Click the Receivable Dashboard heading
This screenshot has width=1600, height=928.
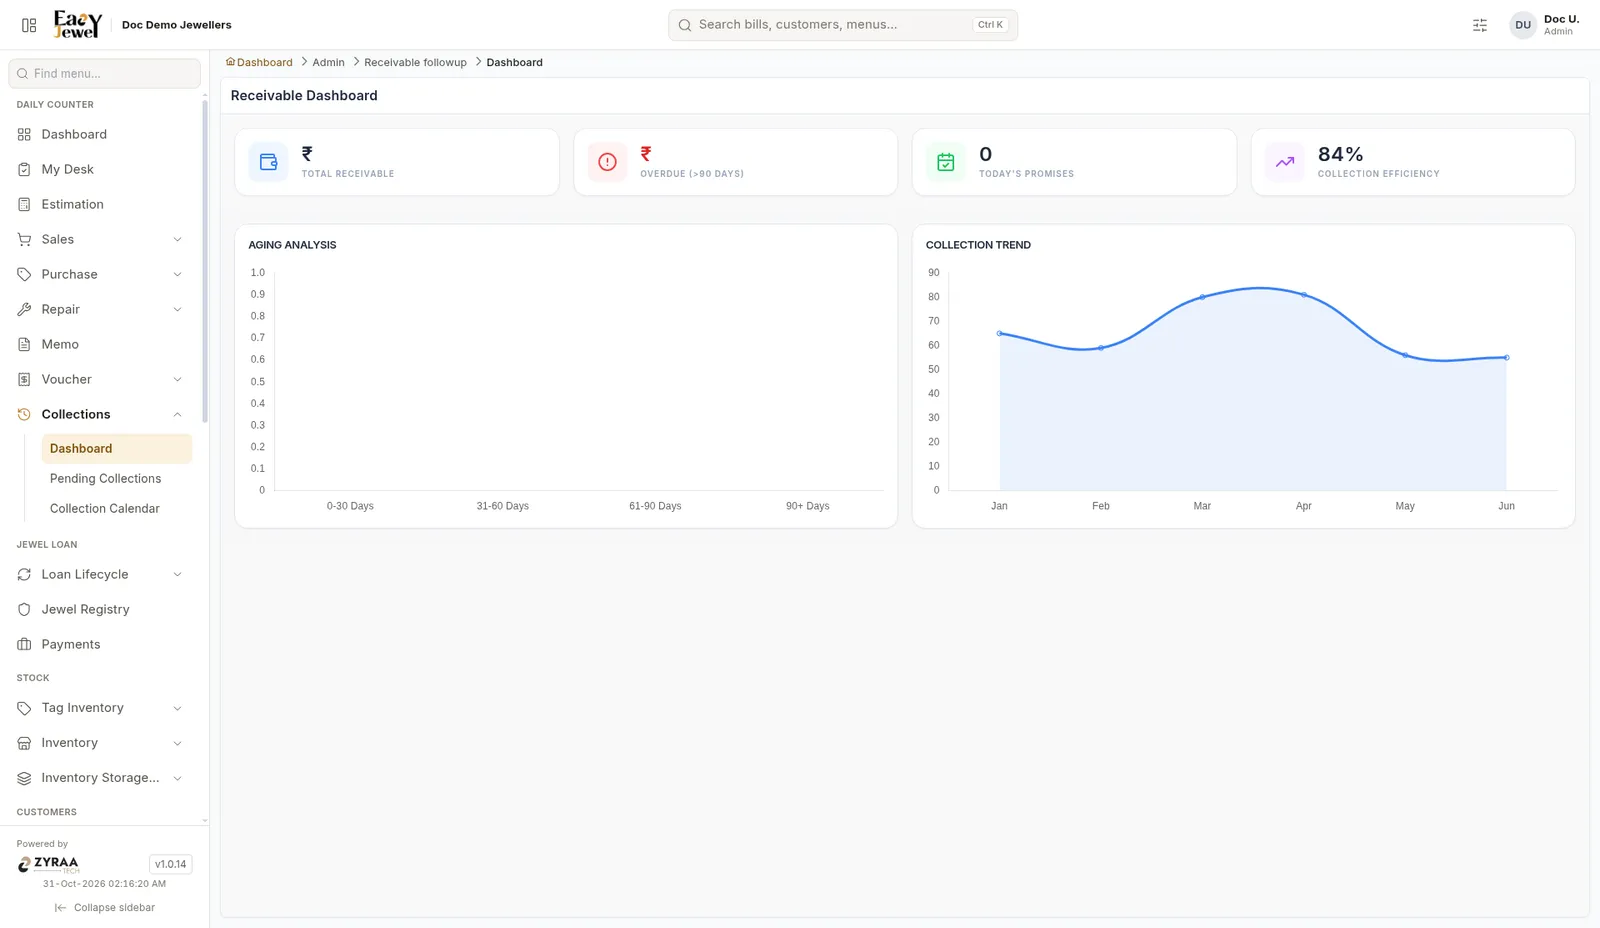point(304,96)
